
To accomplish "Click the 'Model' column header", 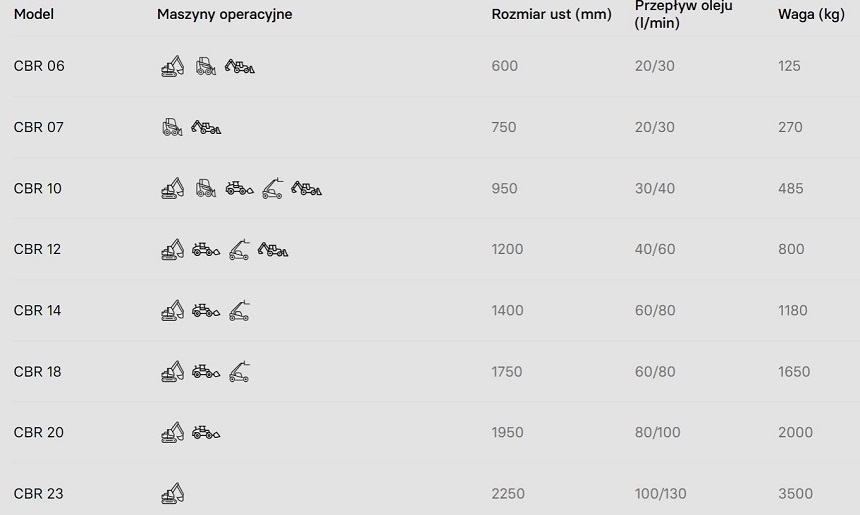I will [34, 15].
